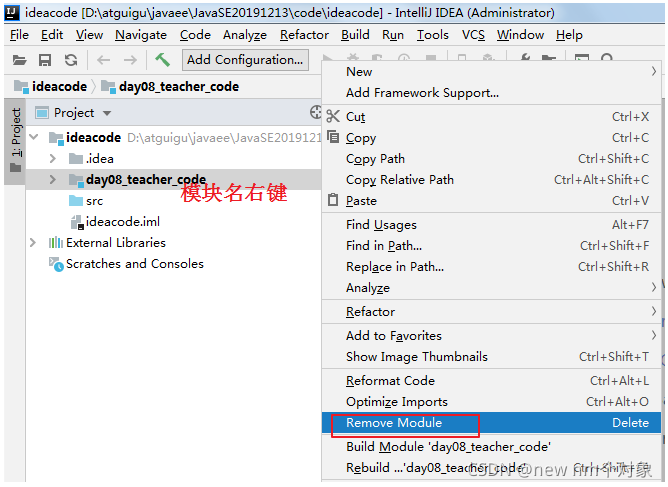Open the Run menu

click(x=393, y=35)
